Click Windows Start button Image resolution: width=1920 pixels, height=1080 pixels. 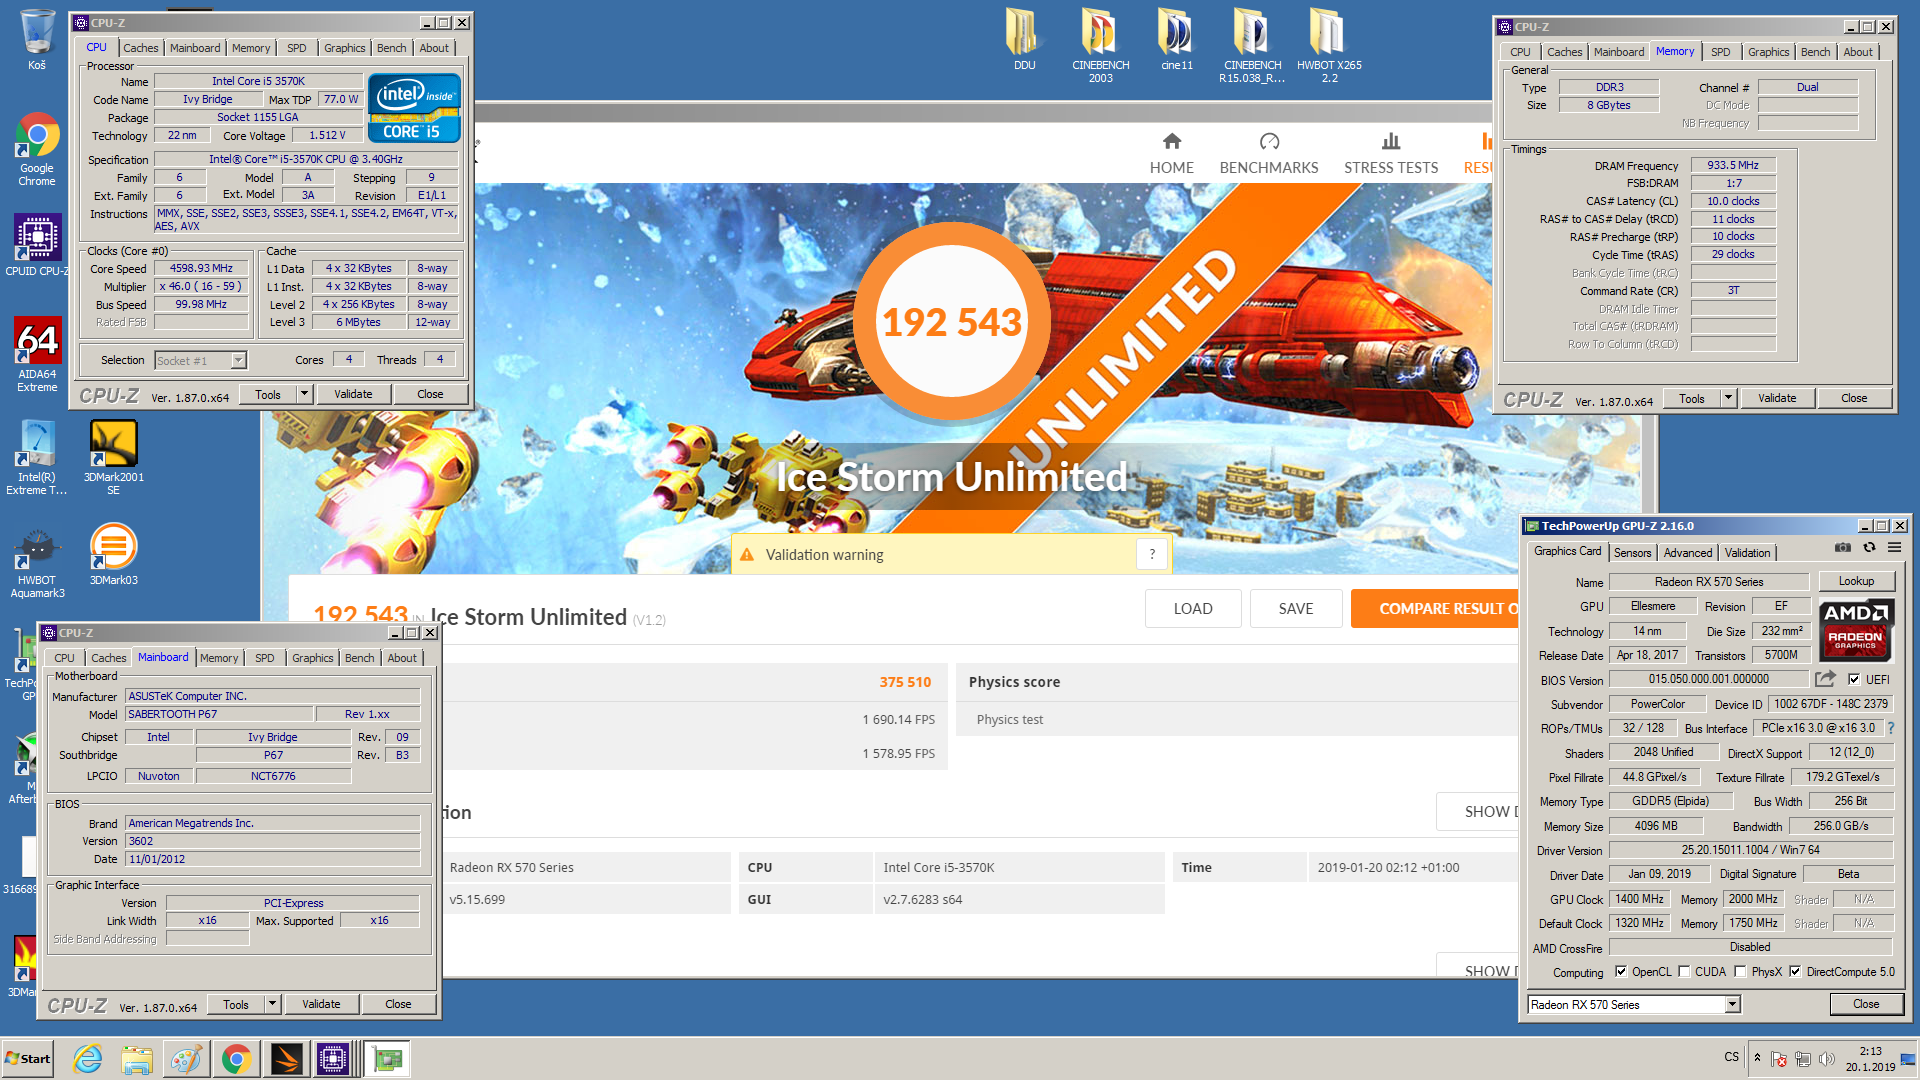coord(28,1059)
